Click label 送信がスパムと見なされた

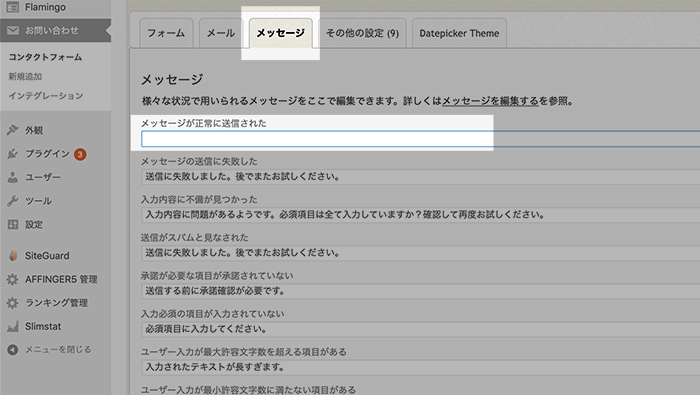195,237
